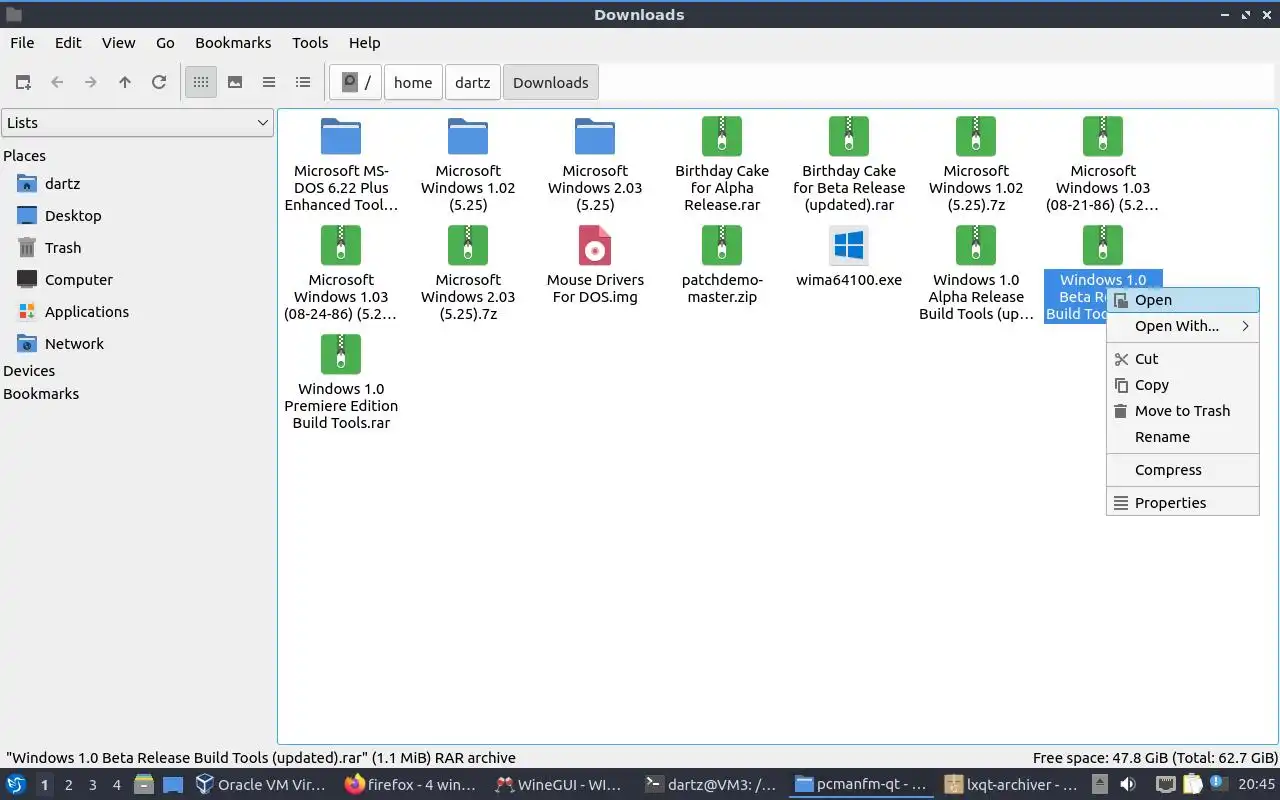Switch to dartz@VM3 terminal taskbar window

[x=713, y=785]
